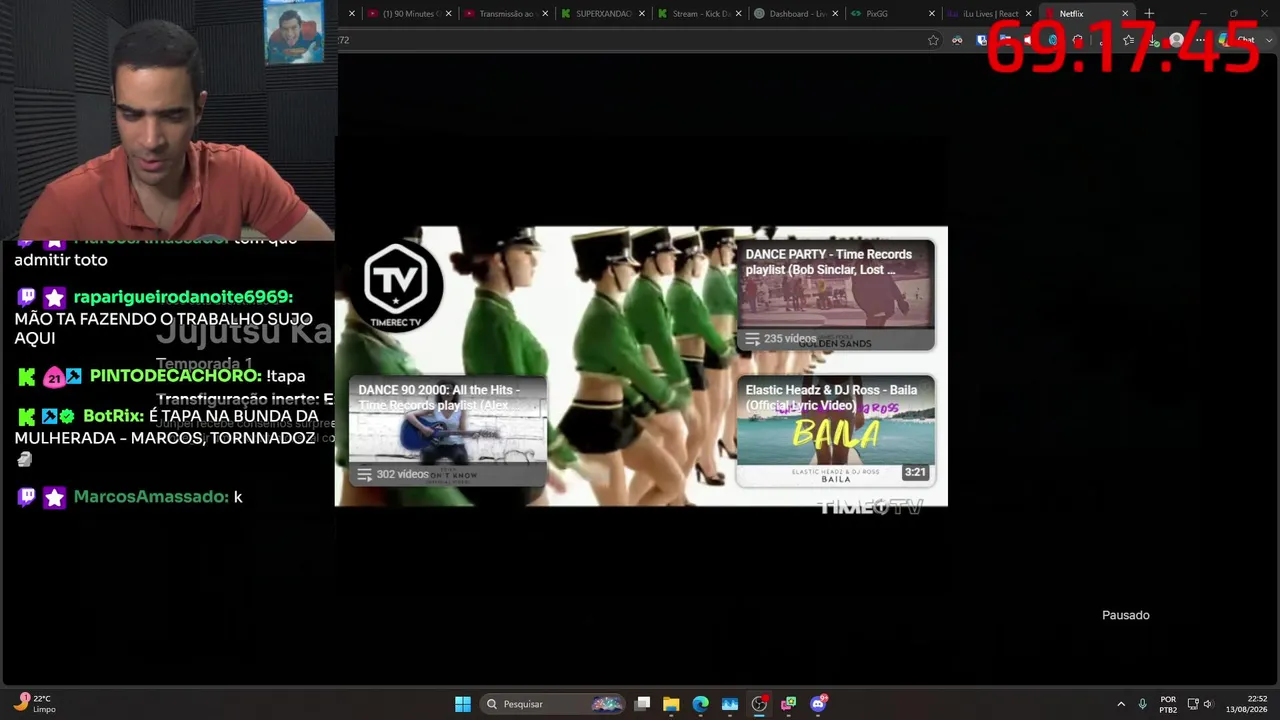The width and height of the screenshot is (1280, 720).
Task: Open Elastic Headz & DJ Ross Baila video
Action: [836, 431]
